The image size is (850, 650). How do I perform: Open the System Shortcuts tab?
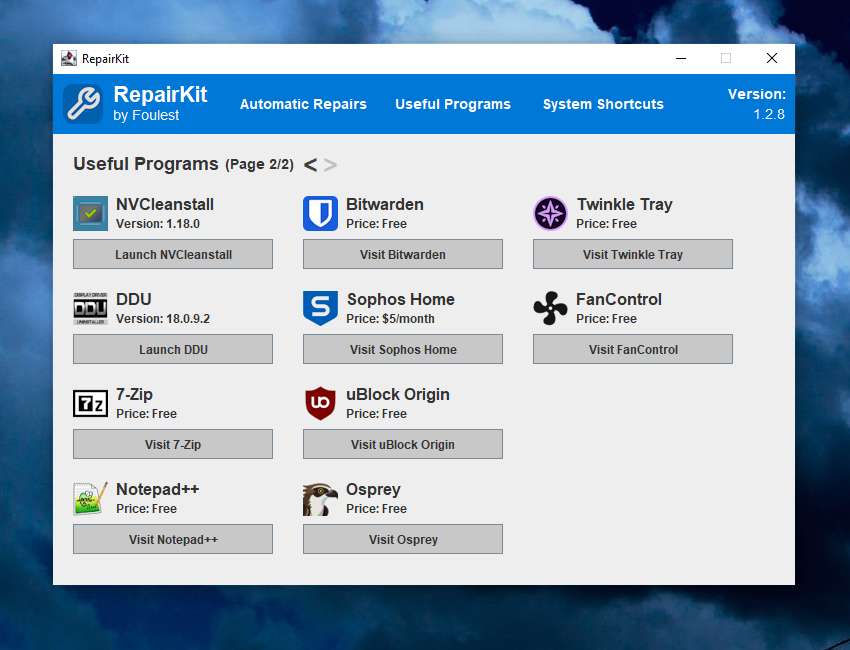(603, 104)
